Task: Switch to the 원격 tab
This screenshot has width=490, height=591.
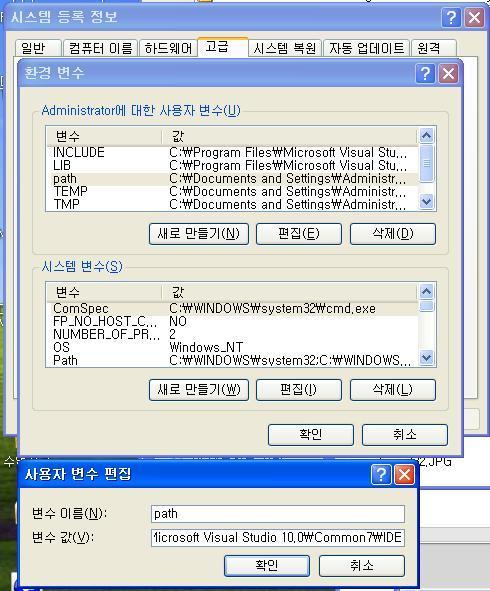Action: [x=433, y=48]
